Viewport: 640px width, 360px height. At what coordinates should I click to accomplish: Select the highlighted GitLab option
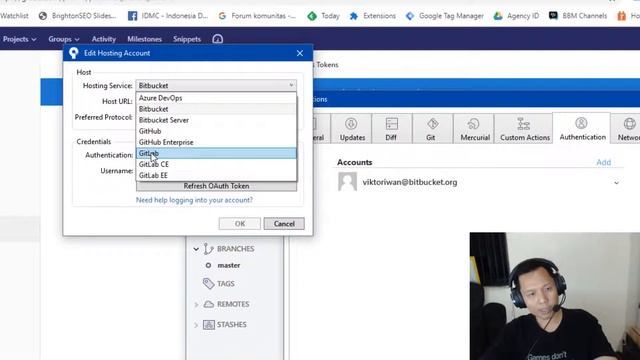(216, 153)
